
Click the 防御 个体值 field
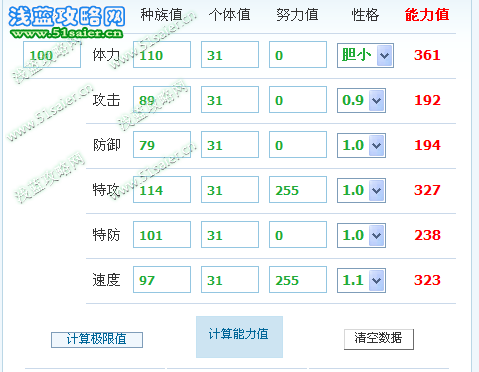point(230,145)
